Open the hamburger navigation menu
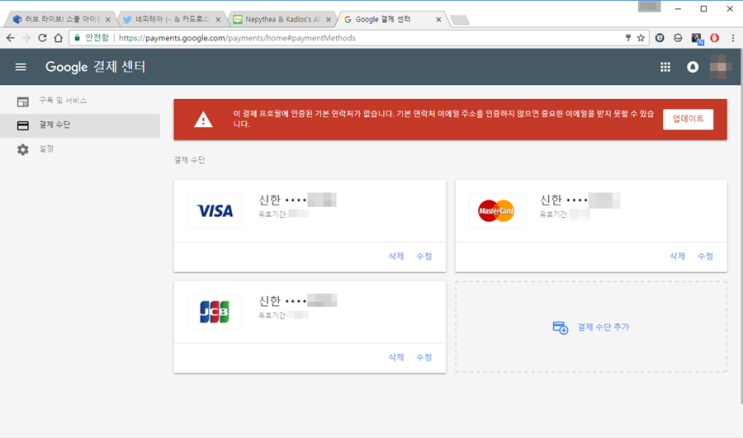 click(20, 67)
